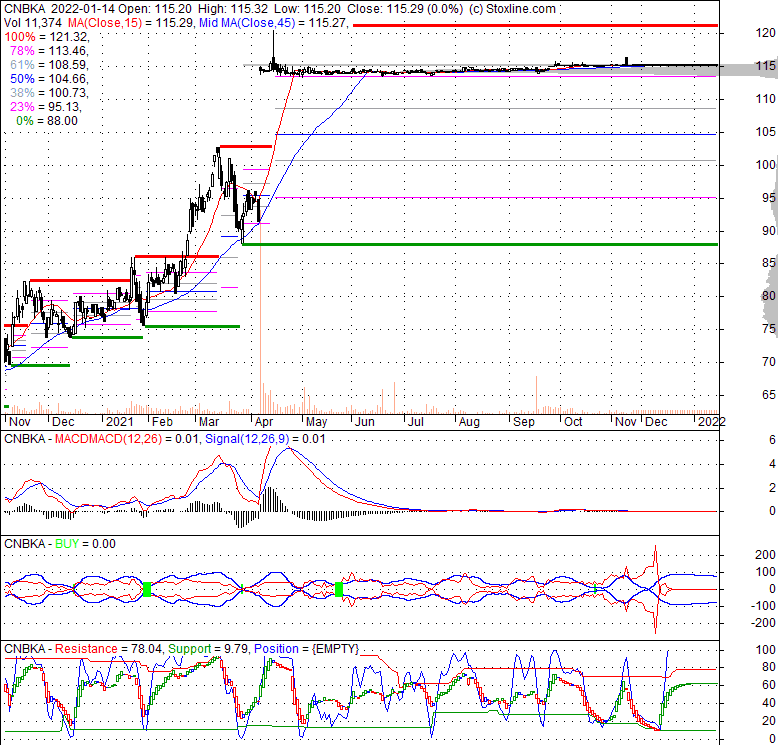Click the '0% = 88.00' level label
Screen dimensions: 780x745
[x=47, y=120]
